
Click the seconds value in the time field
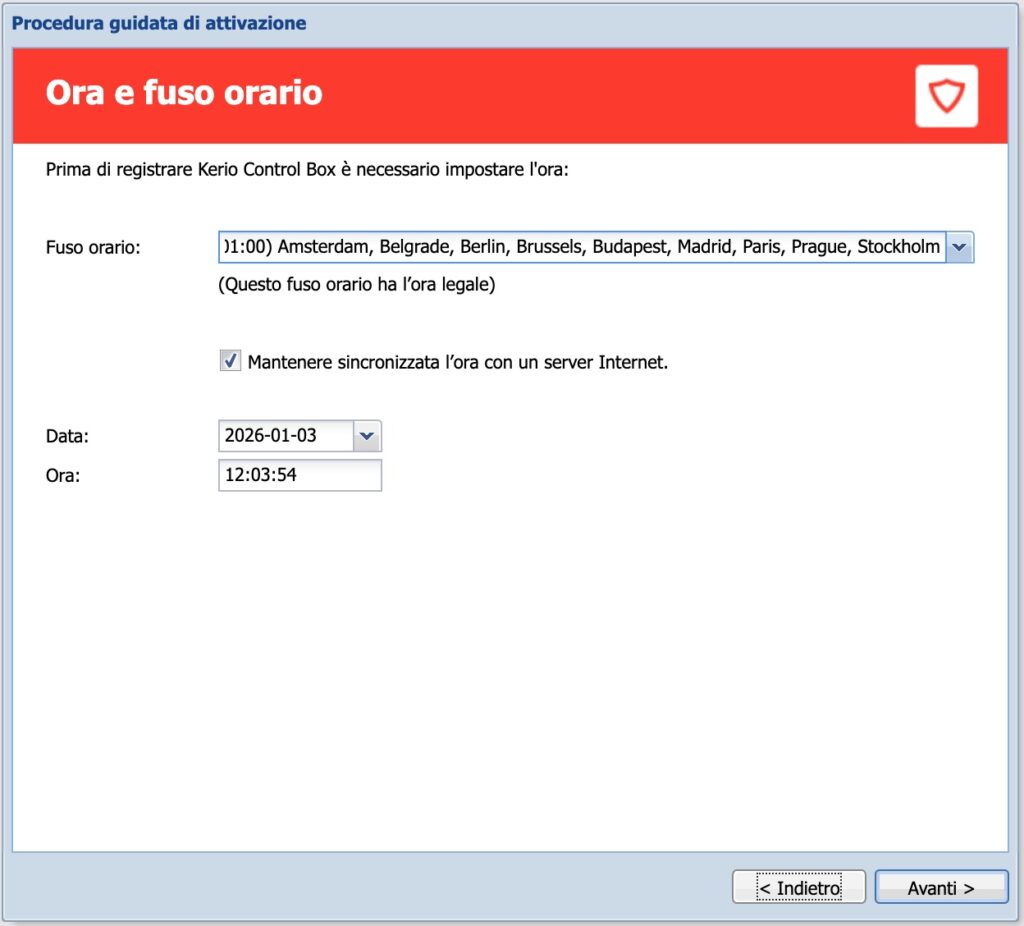pyautogui.click(x=287, y=476)
